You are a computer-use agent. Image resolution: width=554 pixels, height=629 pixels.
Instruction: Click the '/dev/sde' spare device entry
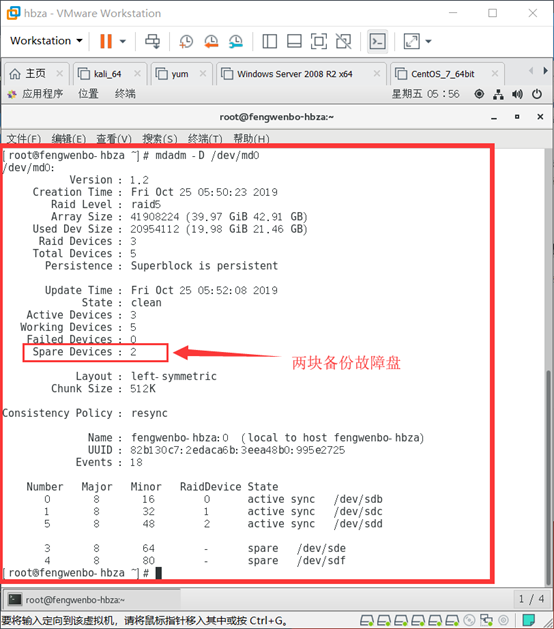[x=322, y=548]
